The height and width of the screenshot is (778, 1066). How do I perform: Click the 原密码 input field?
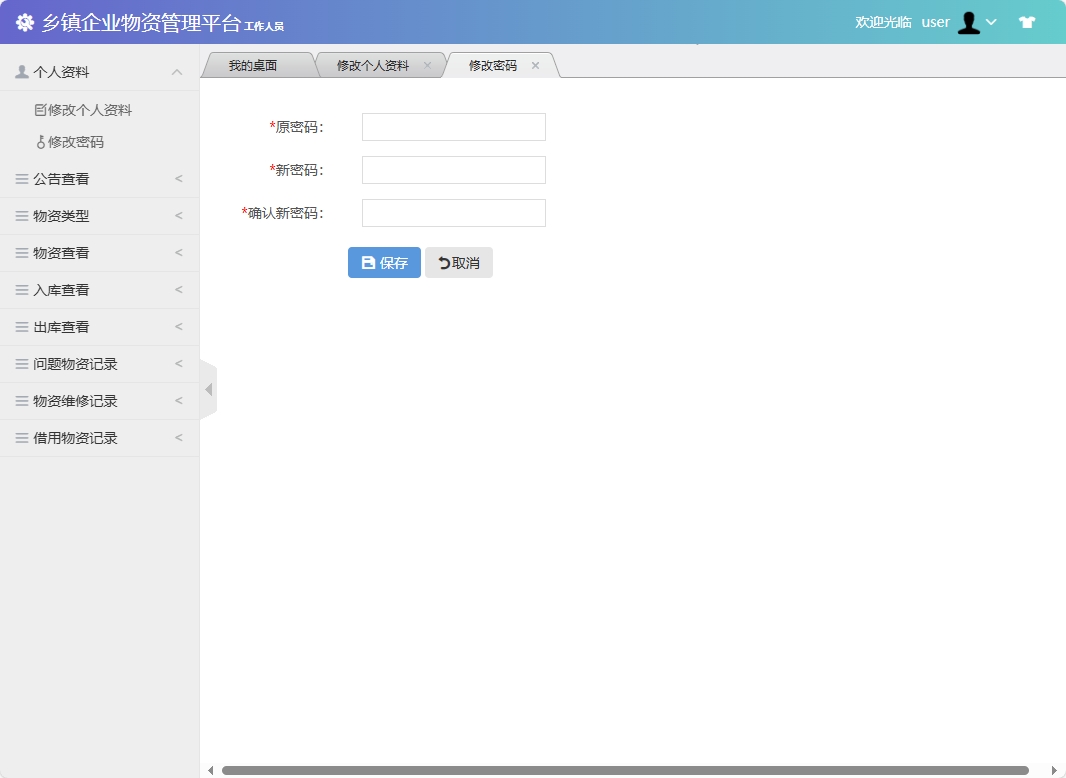tap(452, 127)
